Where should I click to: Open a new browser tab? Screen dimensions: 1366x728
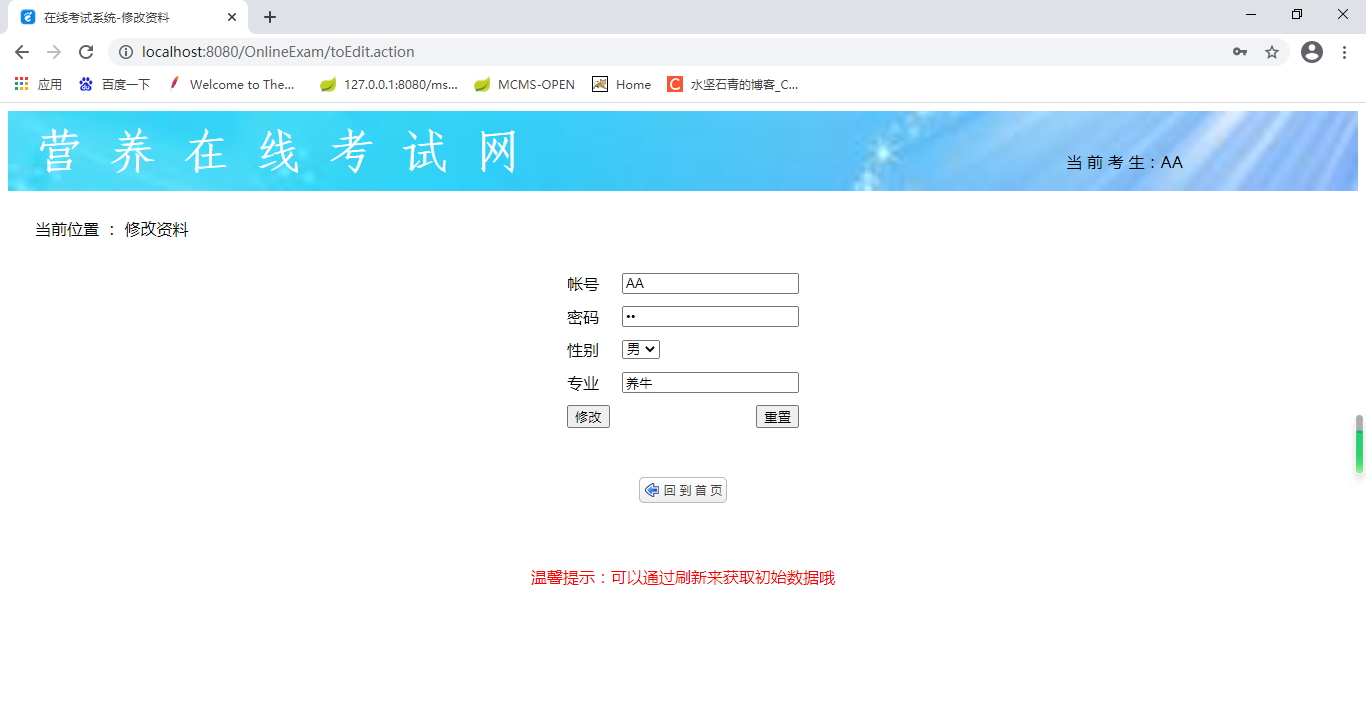(x=269, y=16)
